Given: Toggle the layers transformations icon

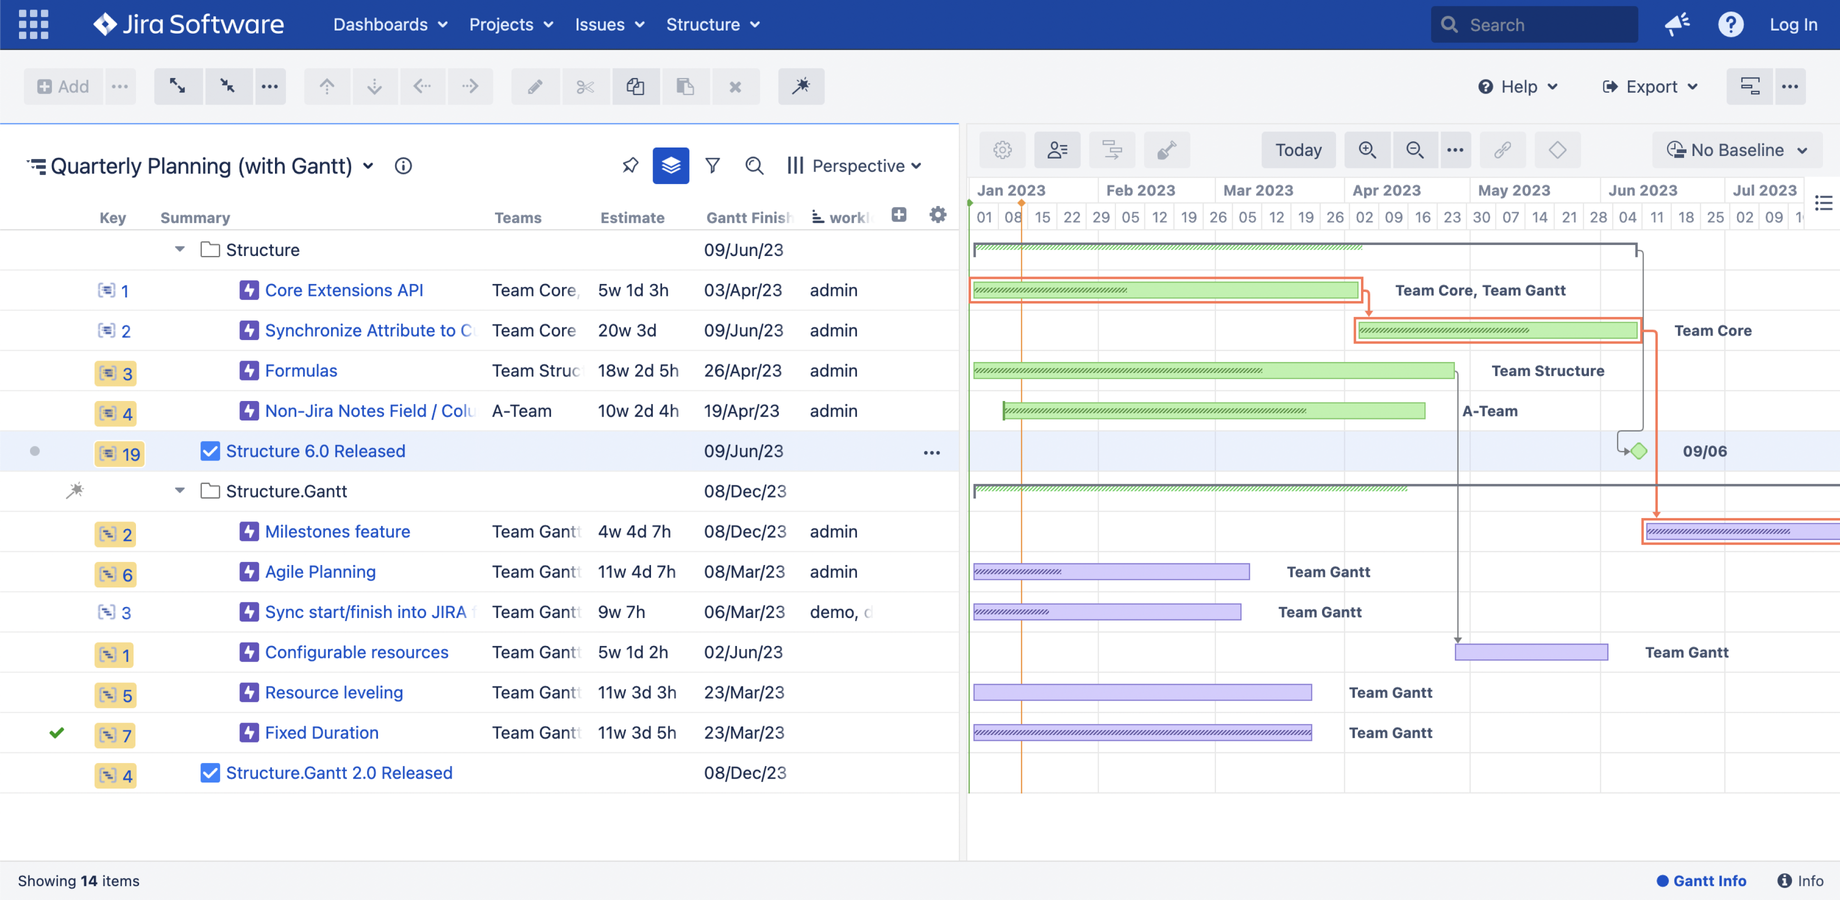Looking at the screenshot, I should pyautogui.click(x=671, y=165).
